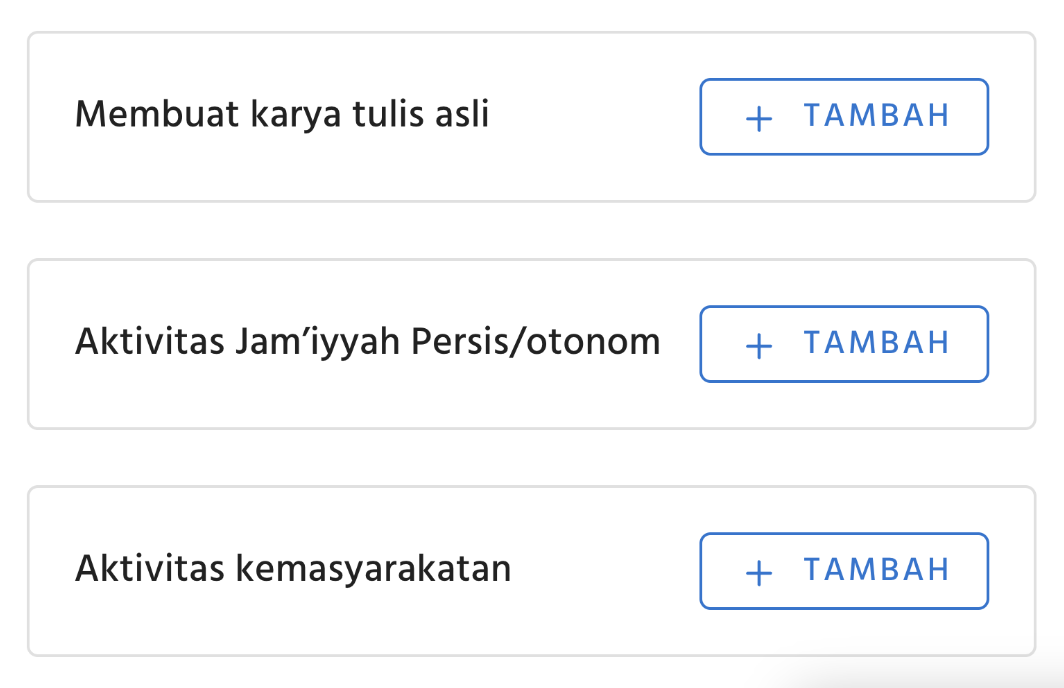Click 'Aktivitas' in the Aktivitas kemasyarakatan title
Screen dimensions: 1064x688
point(150,570)
